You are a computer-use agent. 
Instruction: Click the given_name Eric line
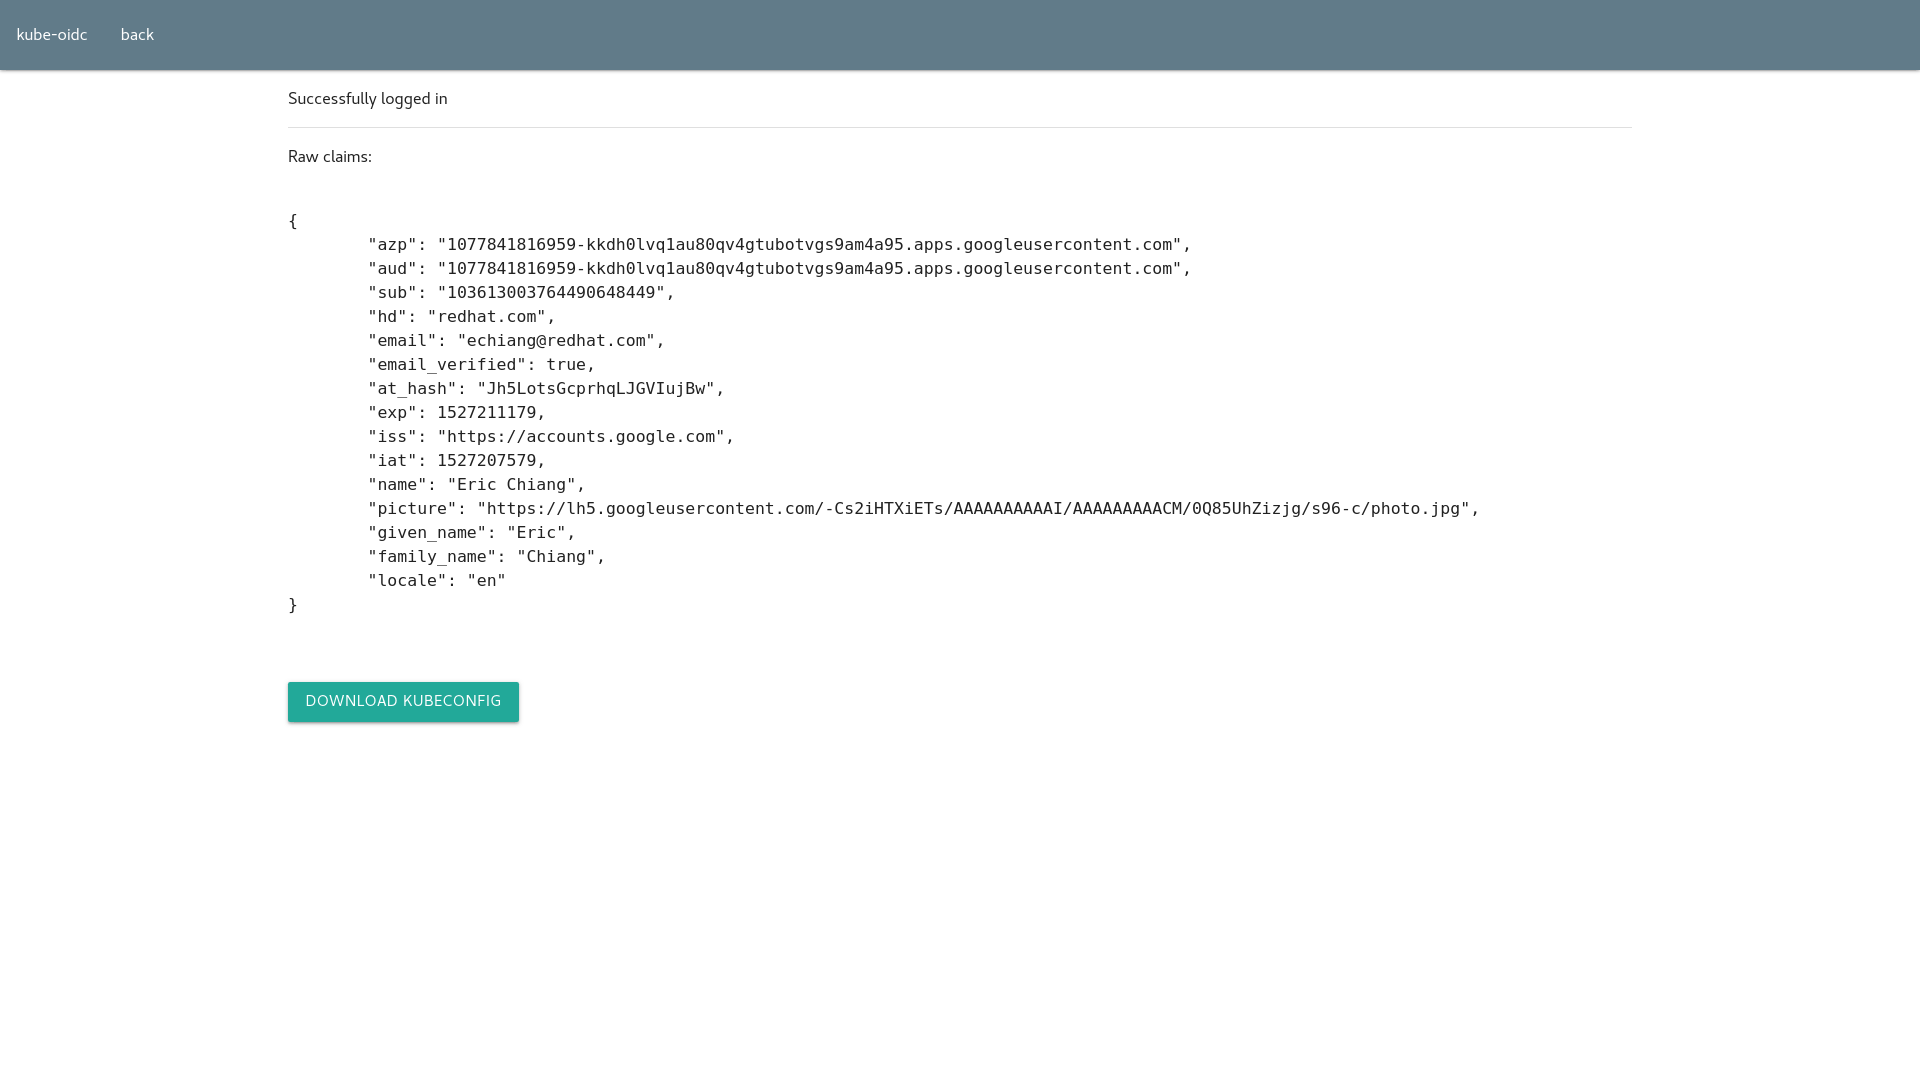[x=471, y=533]
